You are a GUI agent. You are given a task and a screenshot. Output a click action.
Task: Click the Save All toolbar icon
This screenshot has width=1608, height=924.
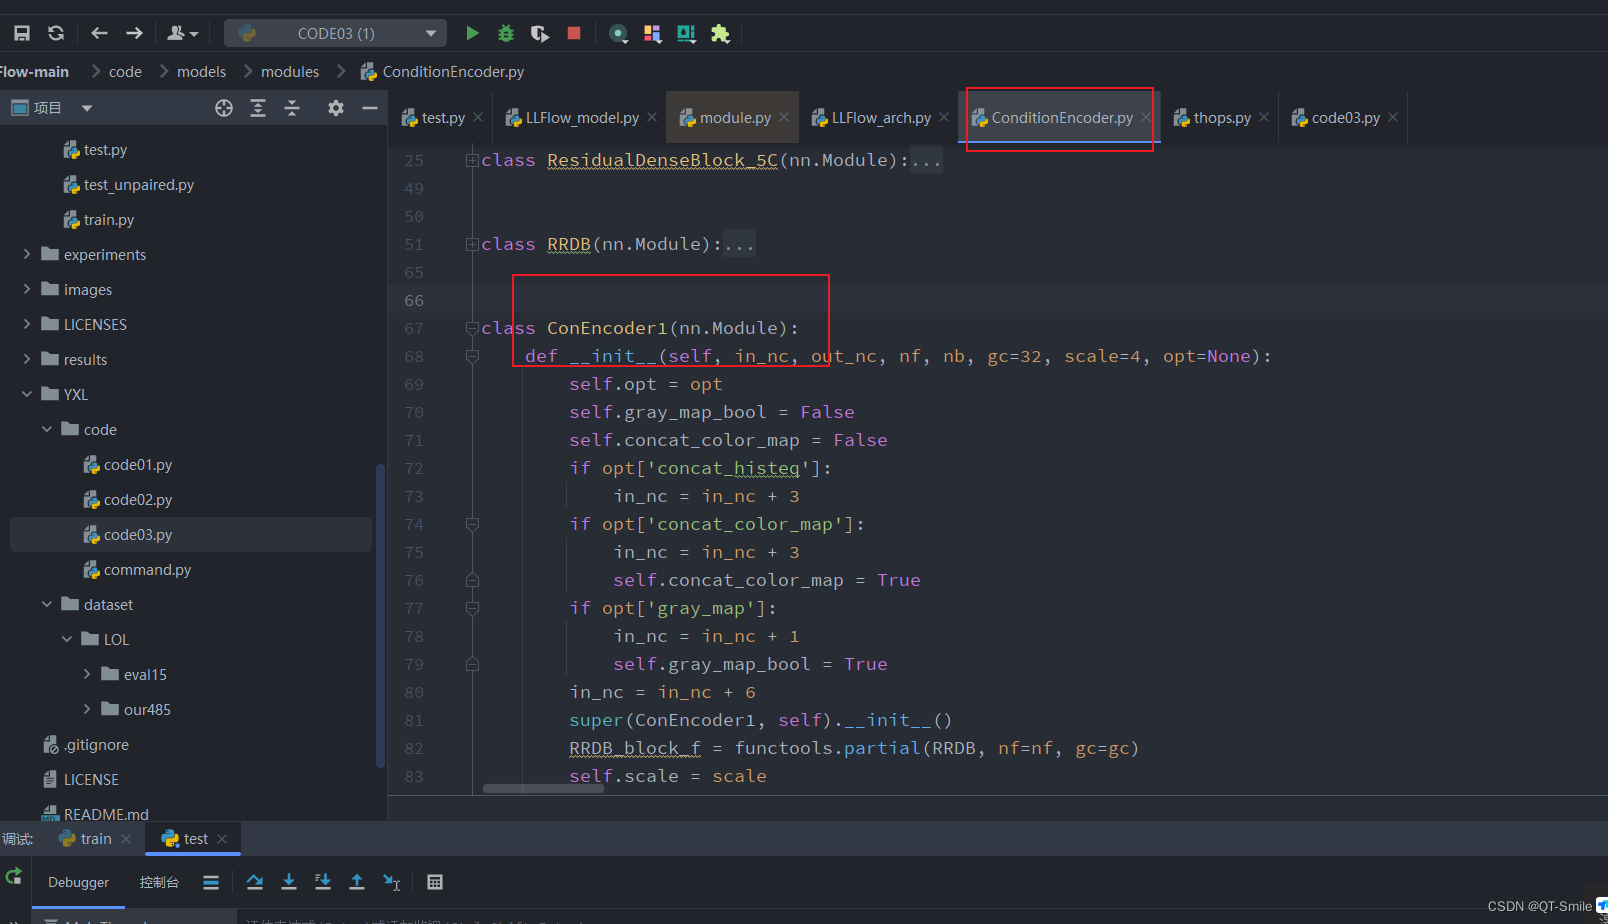click(21, 33)
